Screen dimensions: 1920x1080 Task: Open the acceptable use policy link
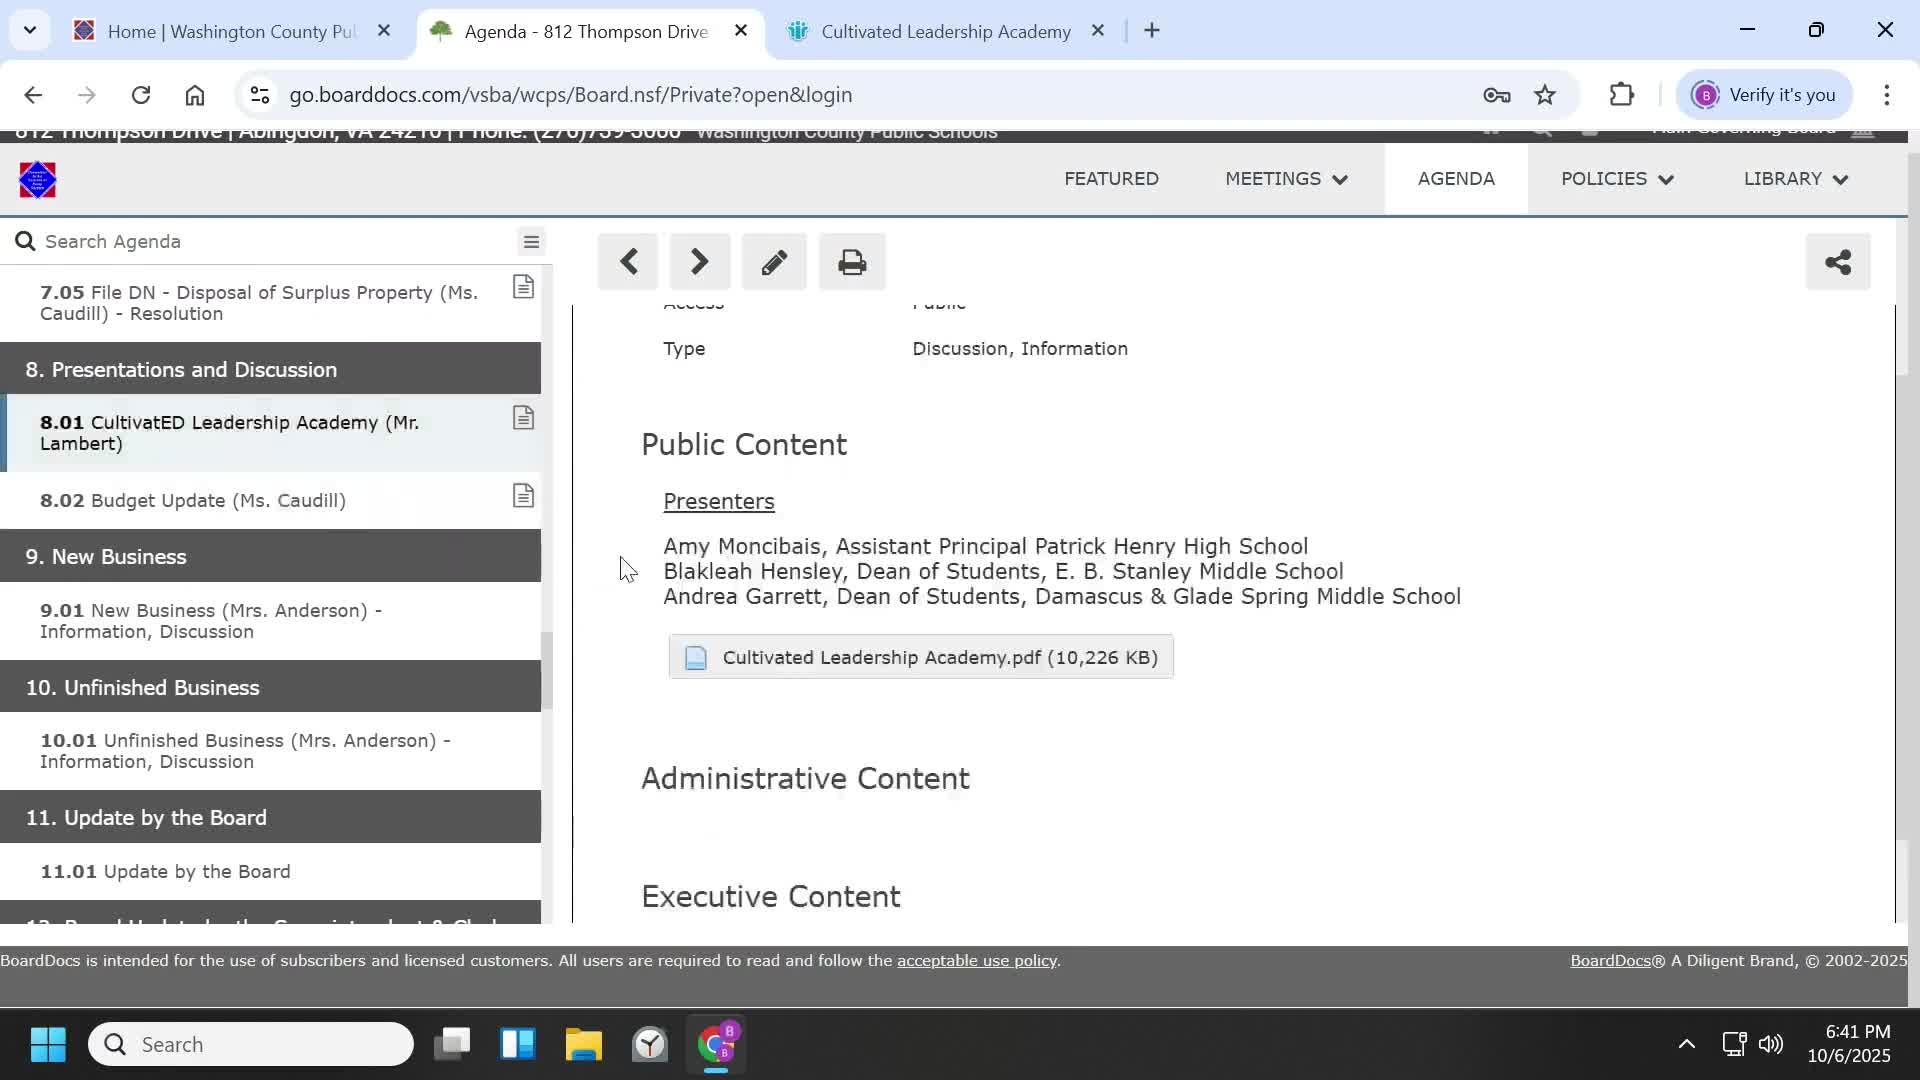point(976,961)
